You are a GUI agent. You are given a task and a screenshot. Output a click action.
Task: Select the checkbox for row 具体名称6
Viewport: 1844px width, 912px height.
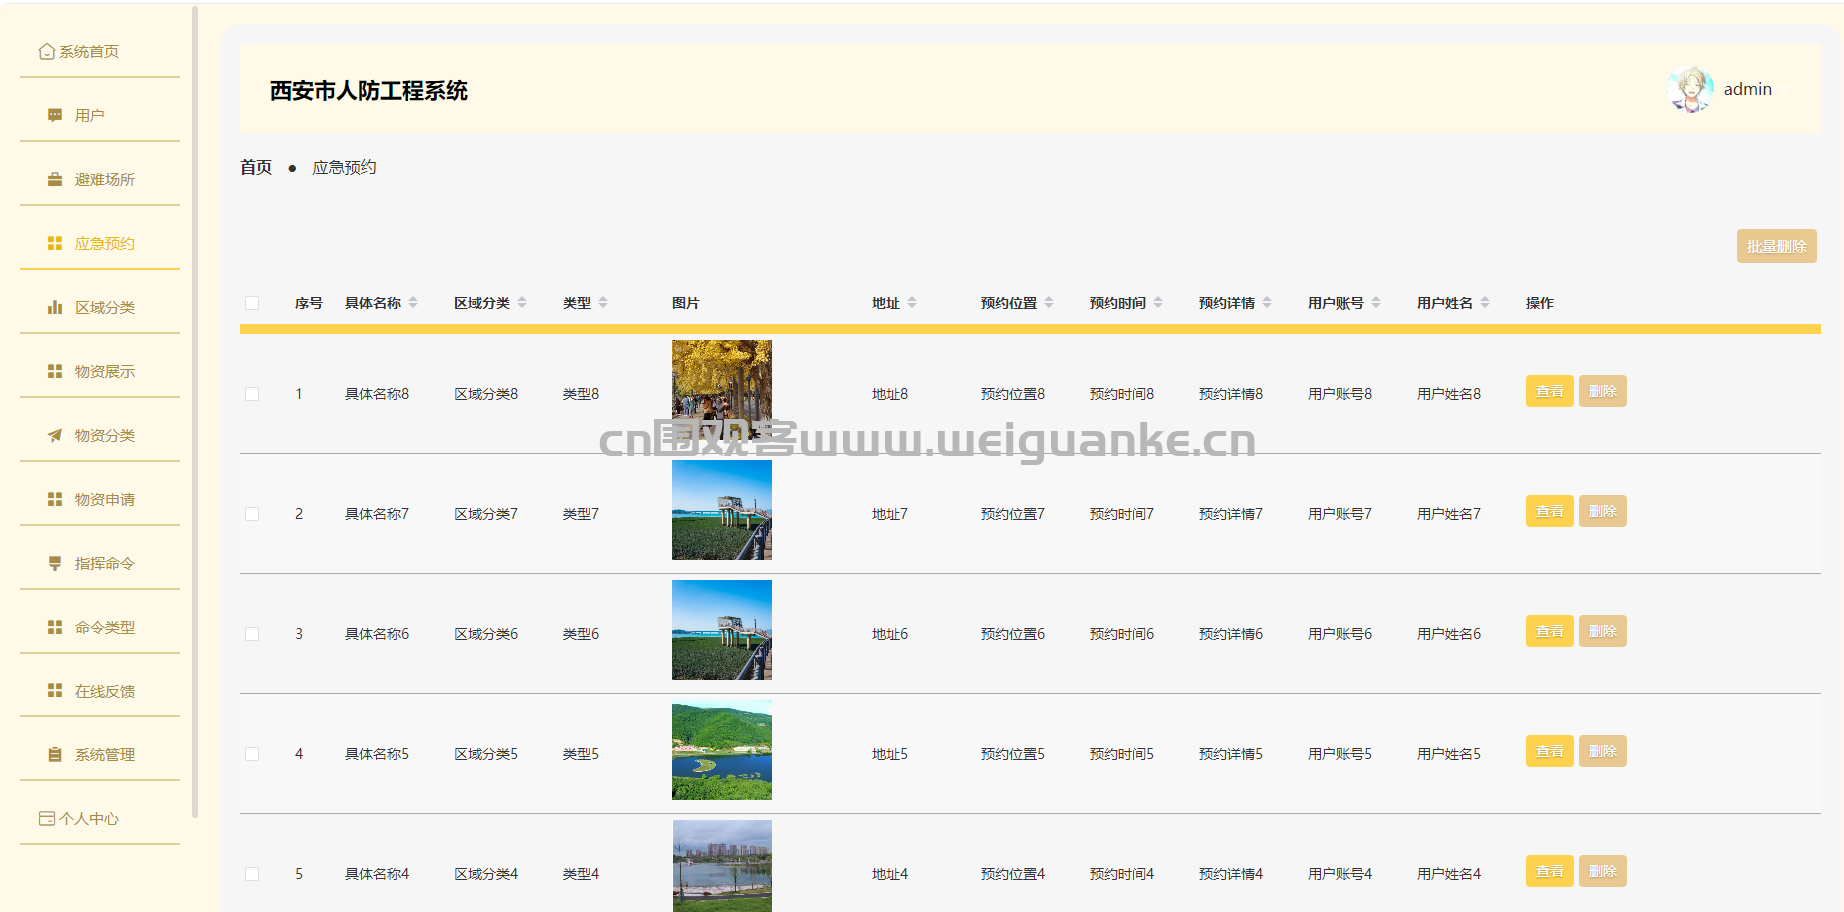[252, 634]
